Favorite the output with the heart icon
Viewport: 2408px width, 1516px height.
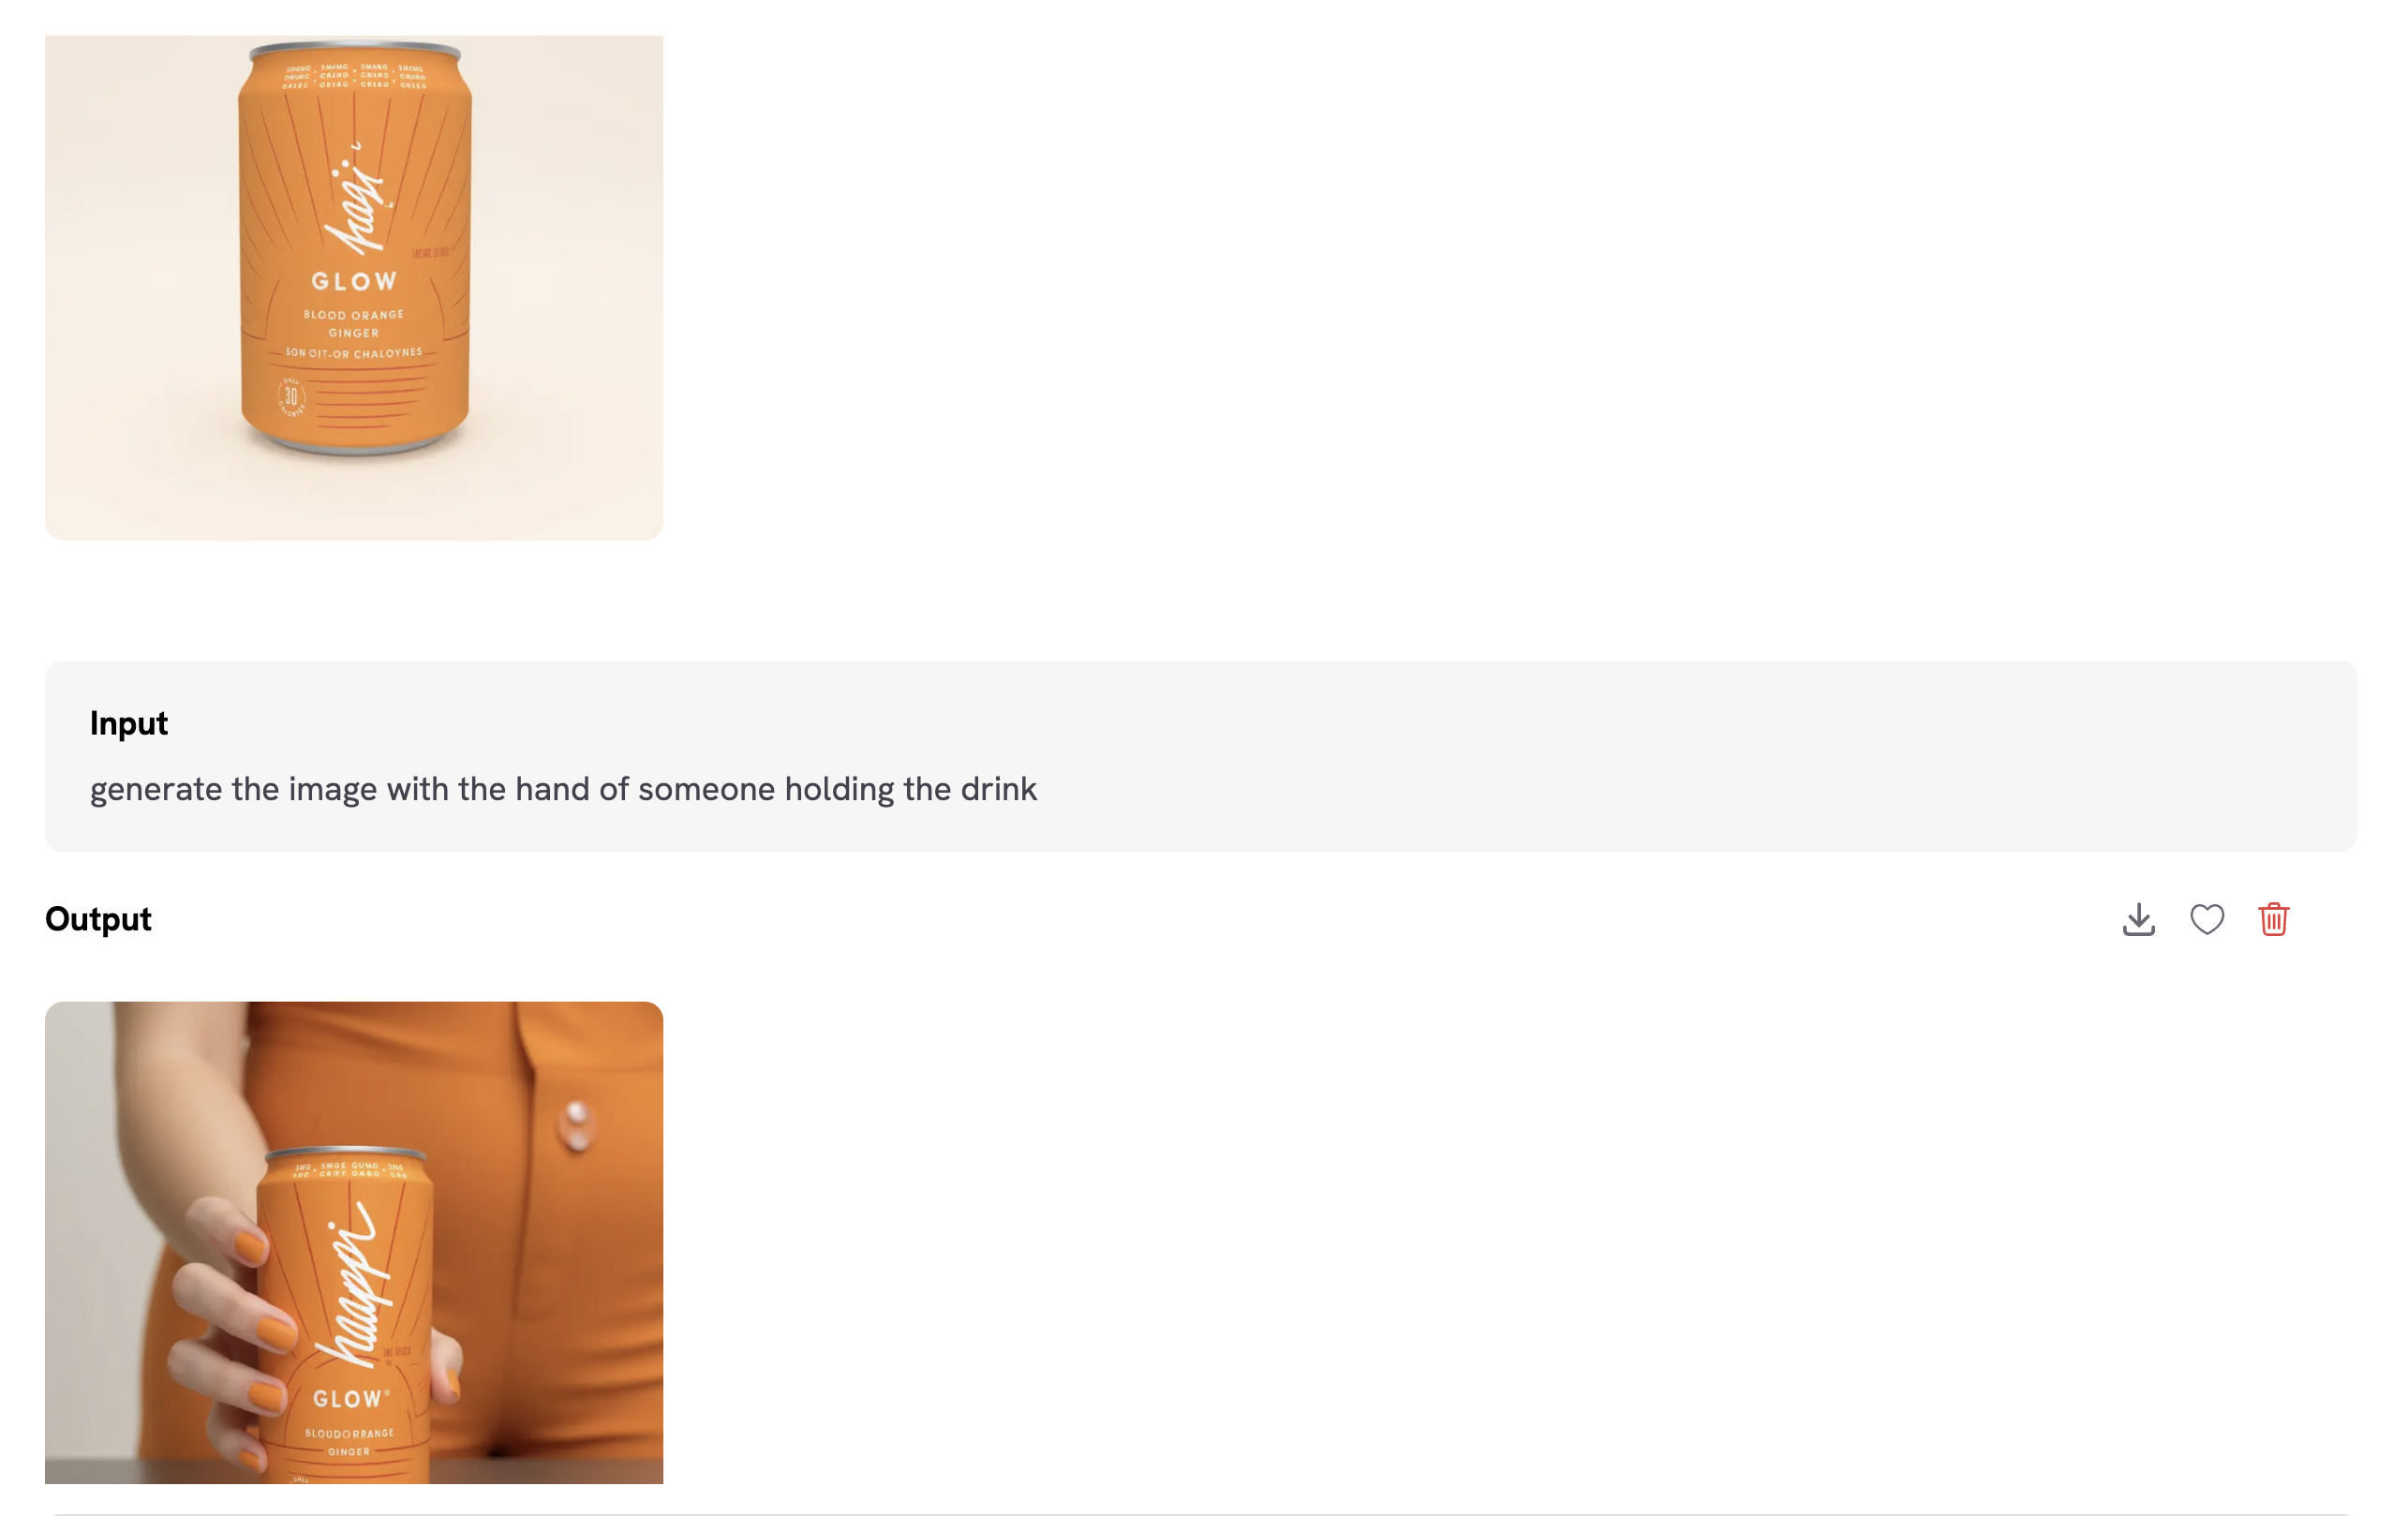coord(2207,919)
